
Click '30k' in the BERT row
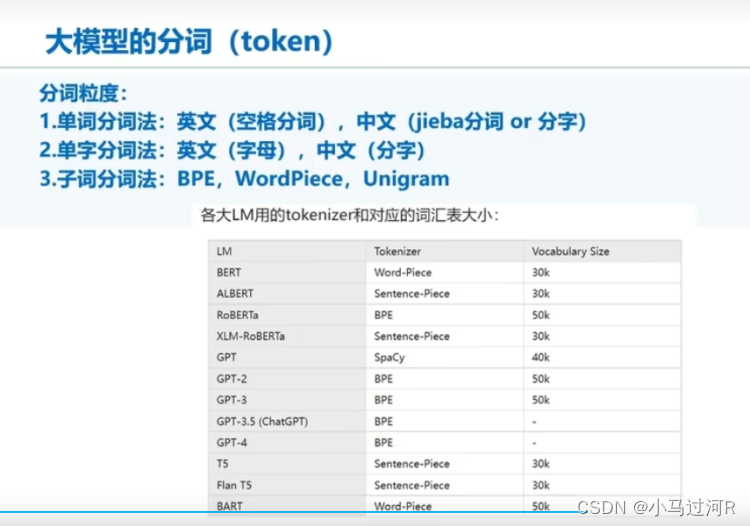541,273
